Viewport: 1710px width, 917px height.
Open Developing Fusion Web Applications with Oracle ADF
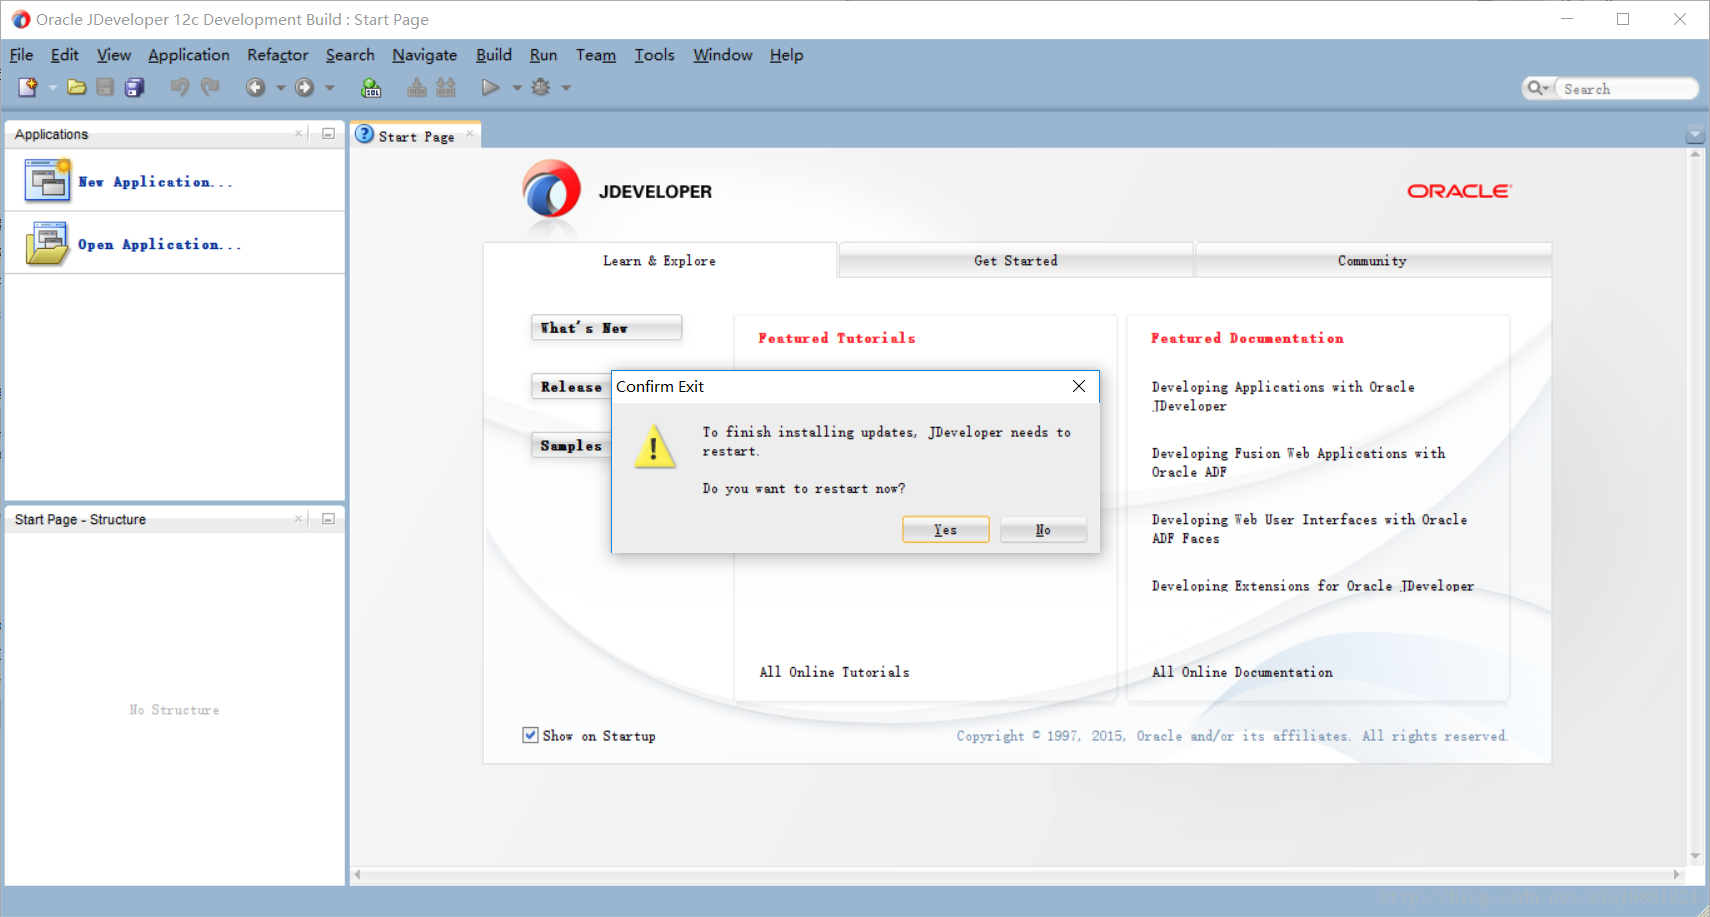tap(1298, 463)
